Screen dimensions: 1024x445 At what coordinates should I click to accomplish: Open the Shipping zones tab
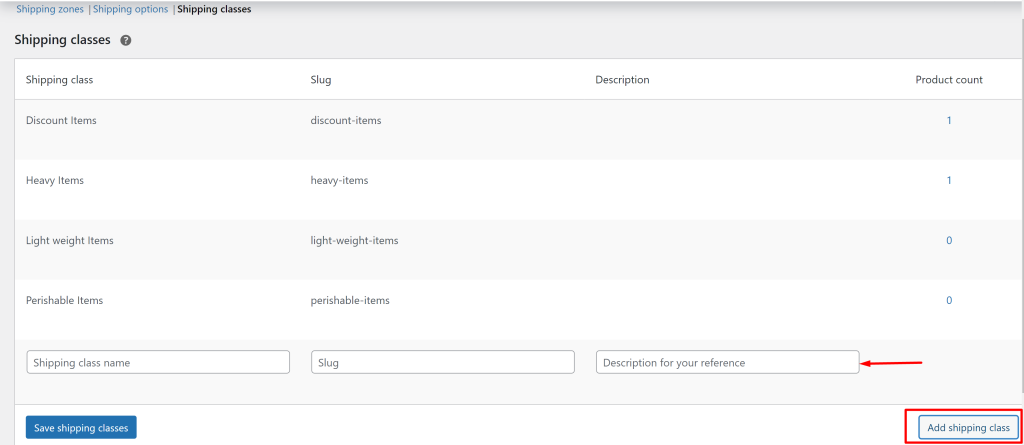50,9
